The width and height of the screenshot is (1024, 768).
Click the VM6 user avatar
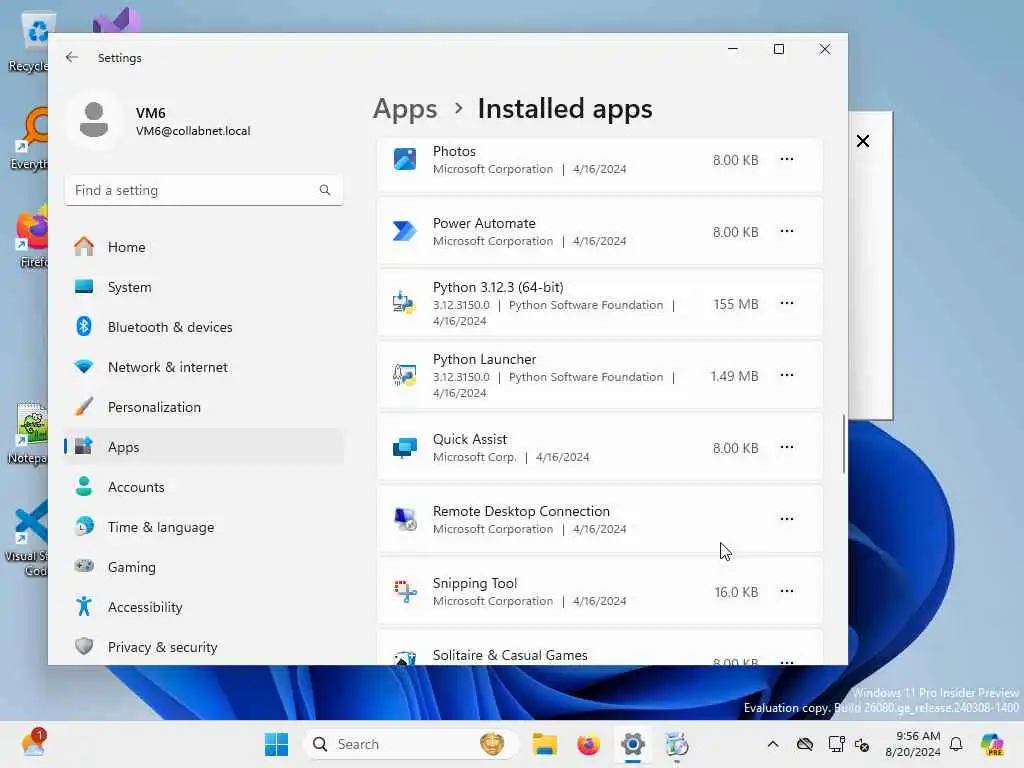tap(94, 121)
